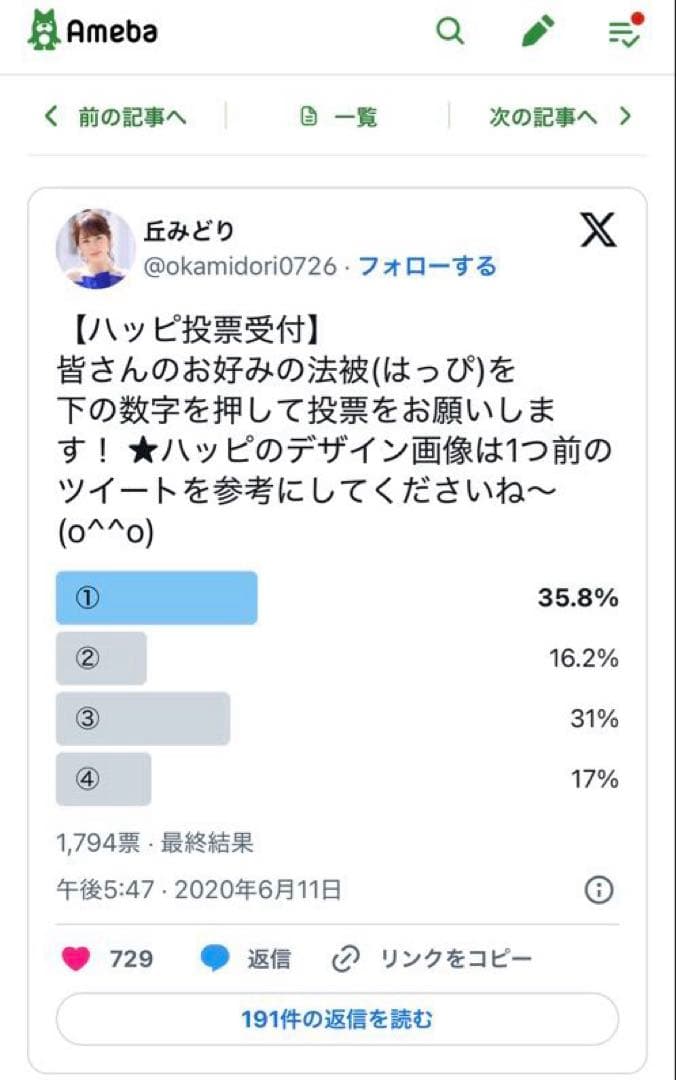
Task: Open the tweet info circle icon
Action: [599, 888]
